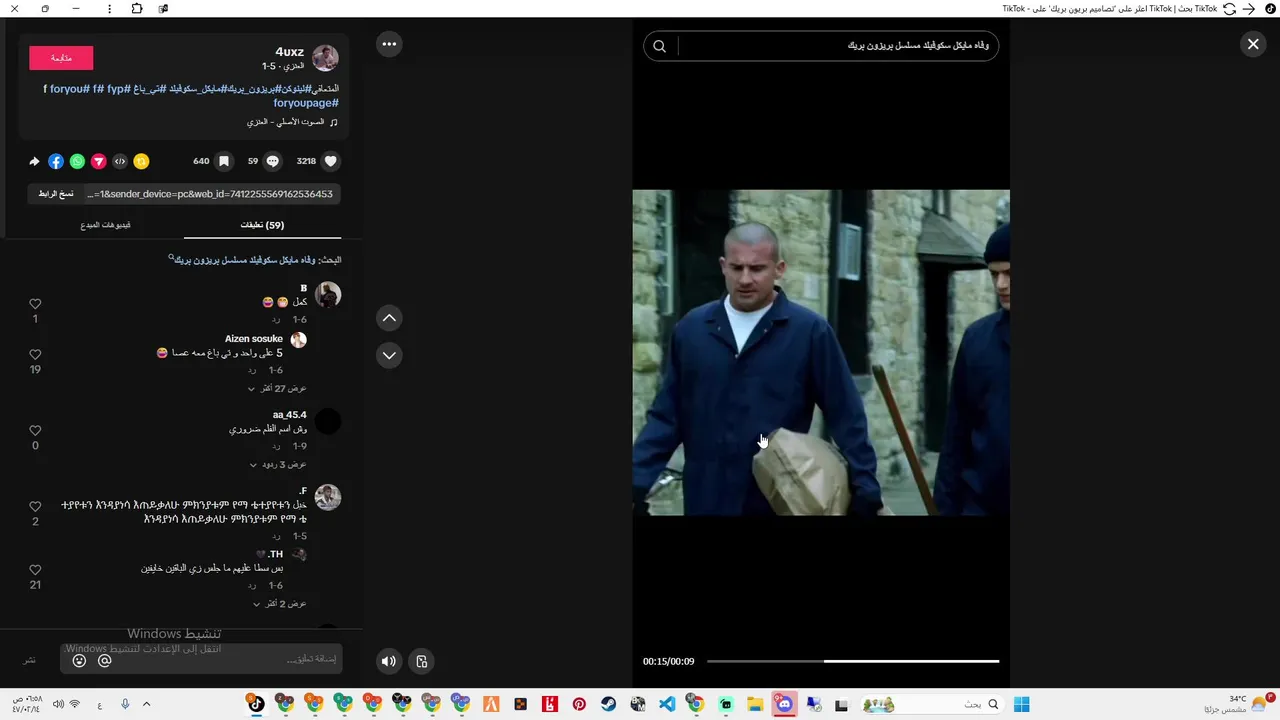Screen dimensions: 1280x720
Task: Share the video via WhatsApp icon
Action: pyautogui.click(x=77, y=161)
